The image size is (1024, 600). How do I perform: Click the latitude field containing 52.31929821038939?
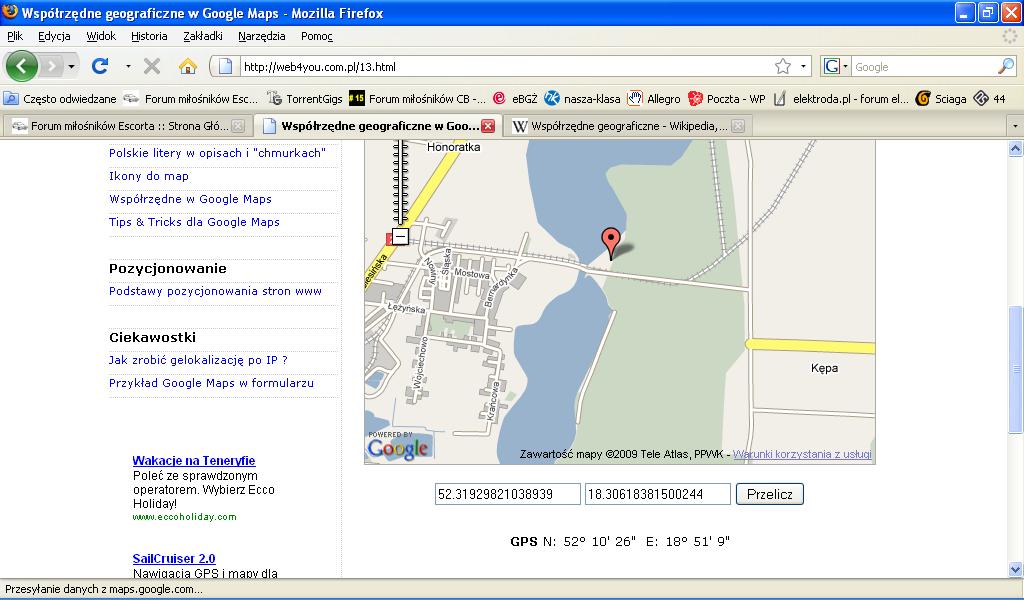coord(507,494)
